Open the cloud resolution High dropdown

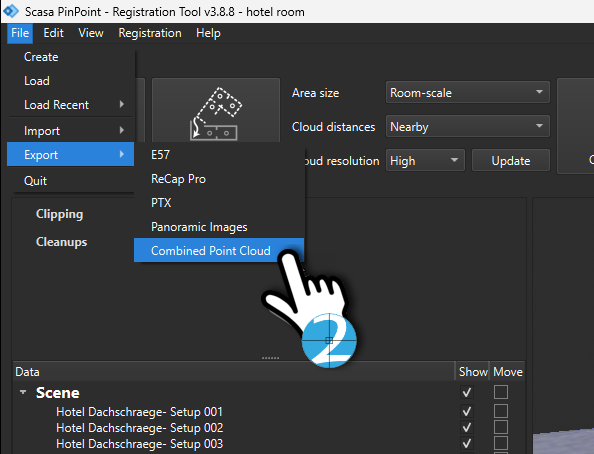(x=425, y=161)
